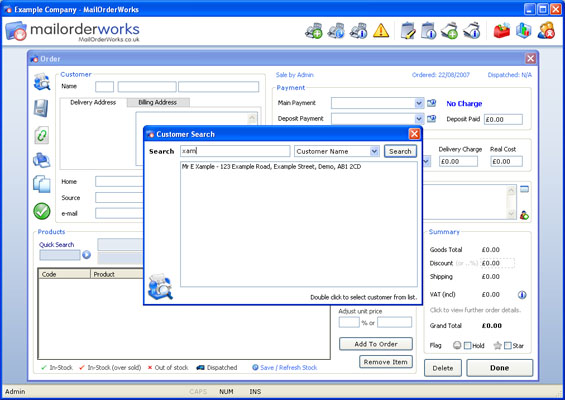This screenshot has height=400, width=565.
Task: Switch to the Billing Address tab
Action: coord(158,102)
